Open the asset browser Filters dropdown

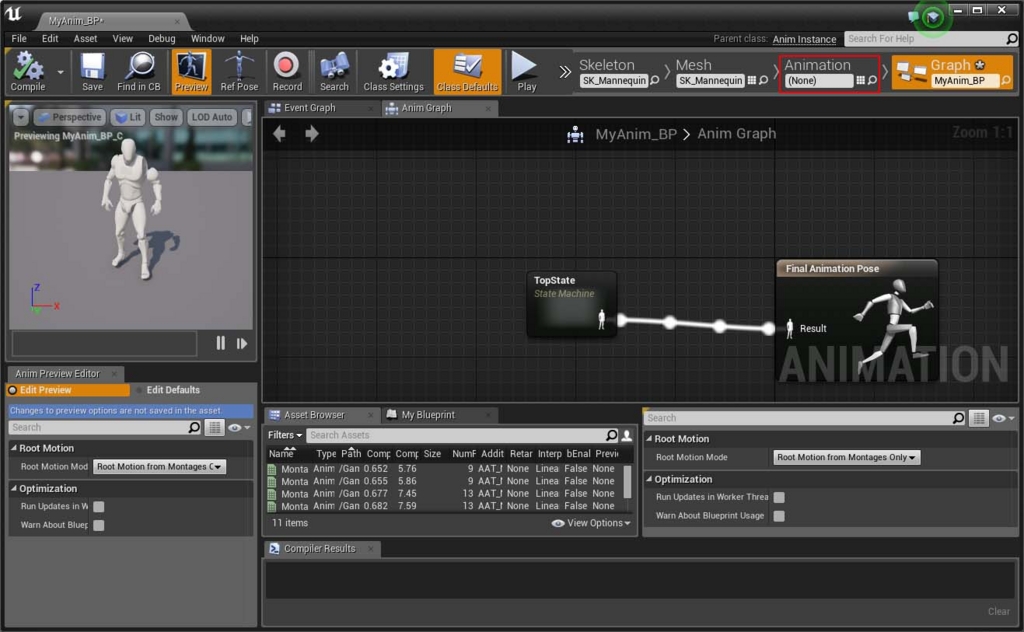point(285,435)
